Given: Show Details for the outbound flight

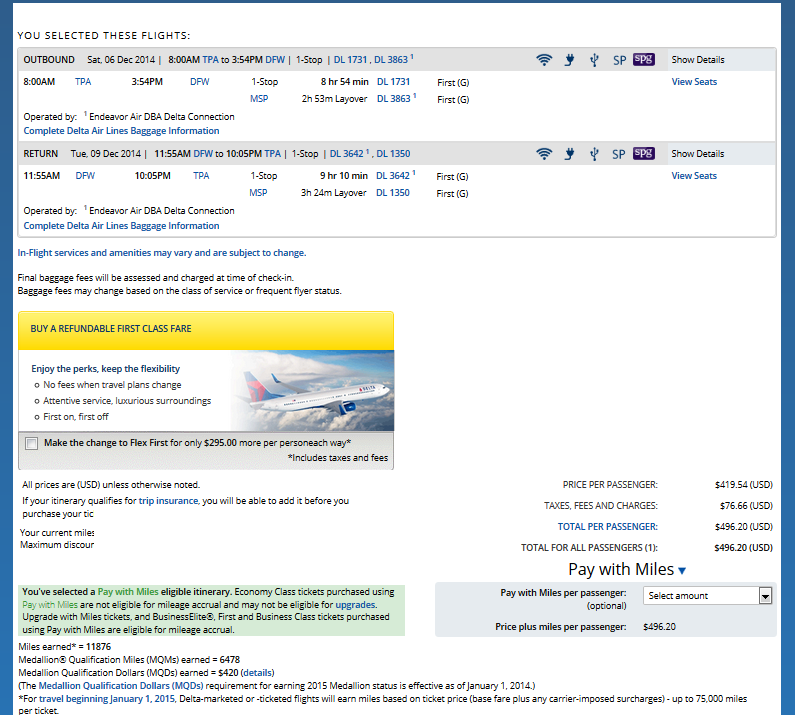Looking at the screenshot, I should pyautogui.click(x=697, y=60).
